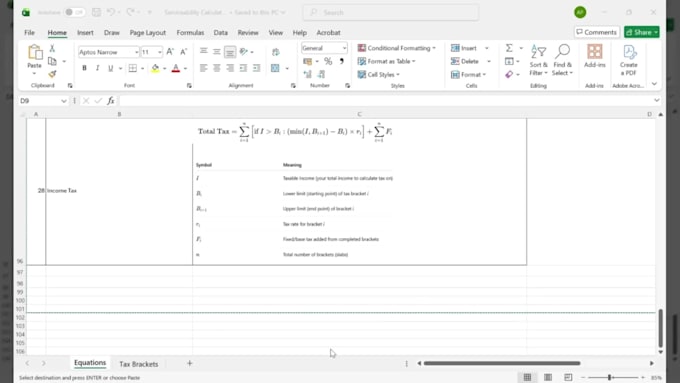The height and width of the screenshot is (383, 680).
Task: Decrease font size button
Action: point(183,52)
